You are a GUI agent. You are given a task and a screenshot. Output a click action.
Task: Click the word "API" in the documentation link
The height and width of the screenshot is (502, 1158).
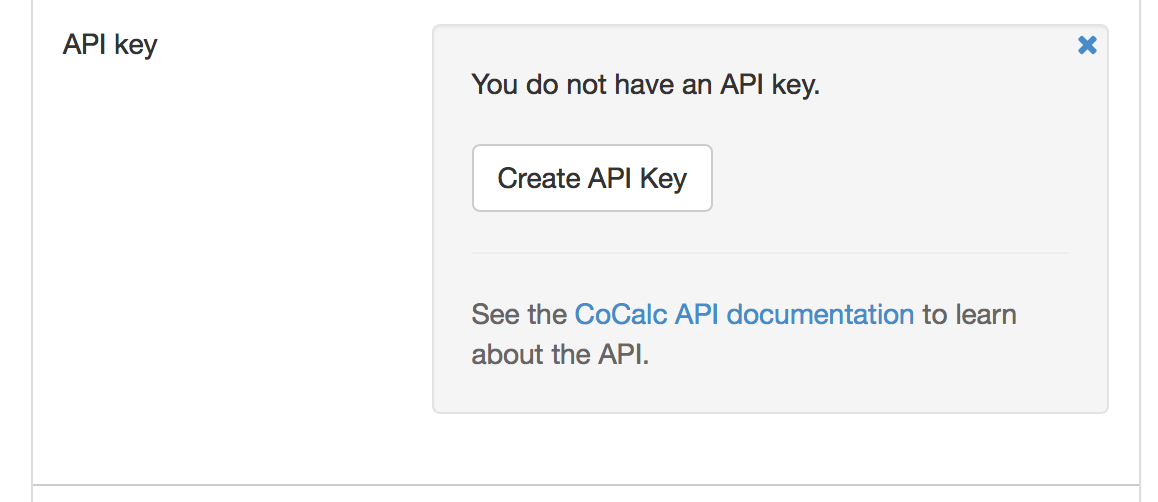tap(697, 314)
